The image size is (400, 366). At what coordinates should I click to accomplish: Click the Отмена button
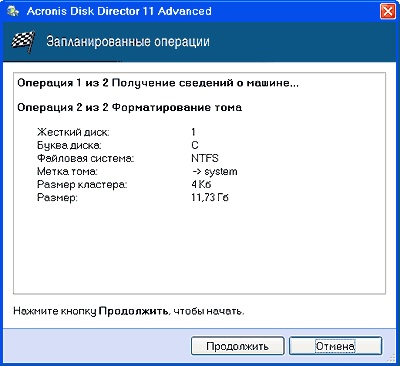pyautogui.click(x=335, y=346)
